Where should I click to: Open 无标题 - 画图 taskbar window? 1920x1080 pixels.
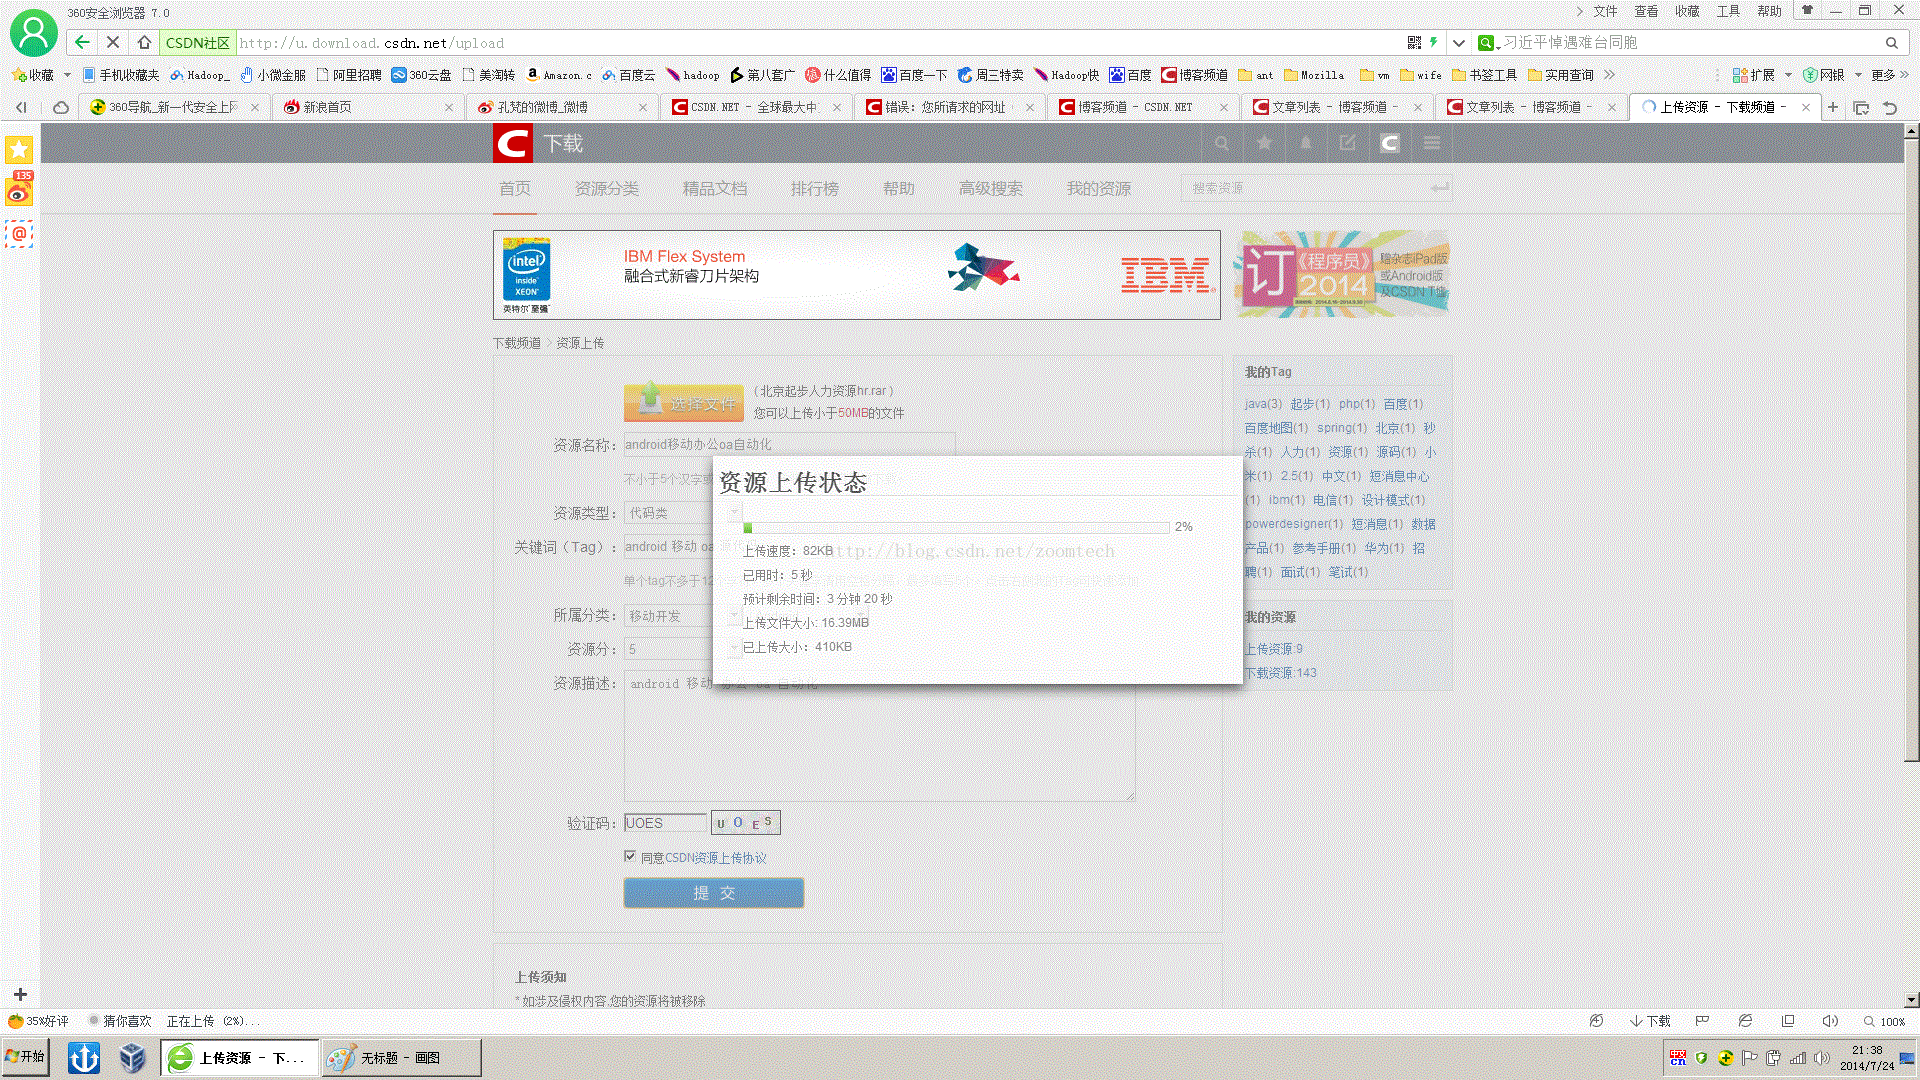pos(401,1057)
